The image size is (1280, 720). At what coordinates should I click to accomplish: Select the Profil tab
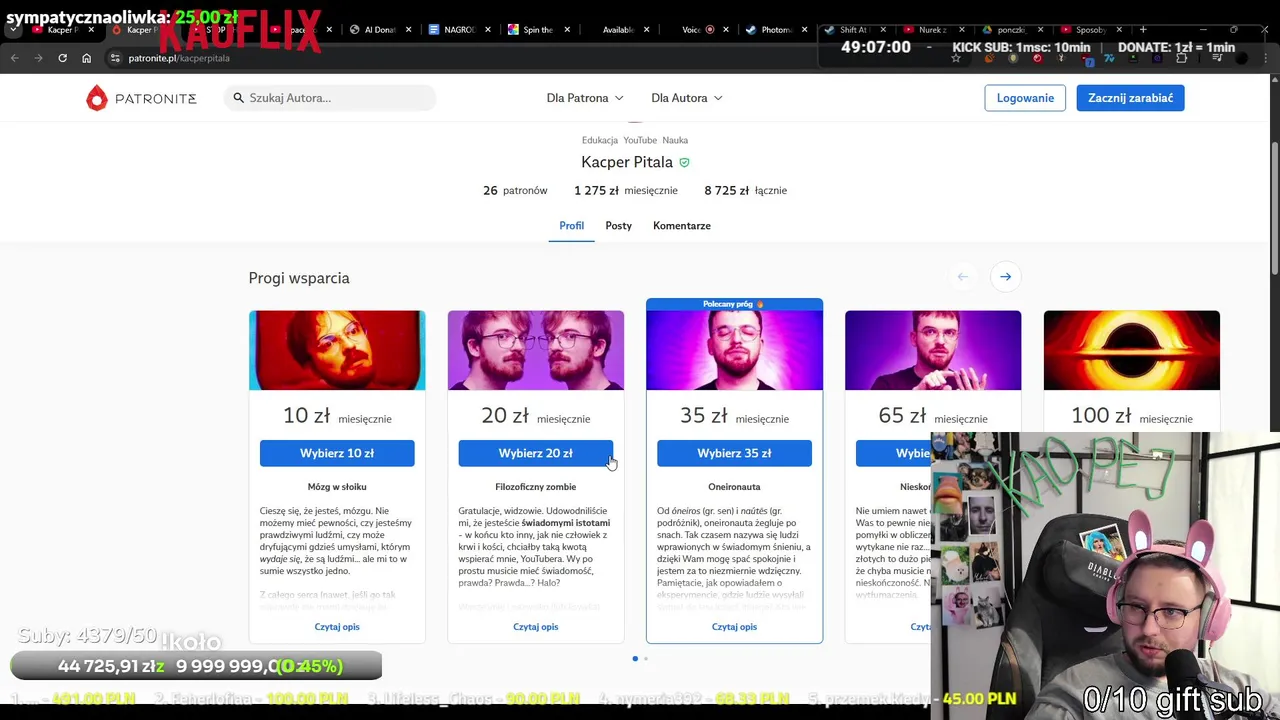click(571, 226)
